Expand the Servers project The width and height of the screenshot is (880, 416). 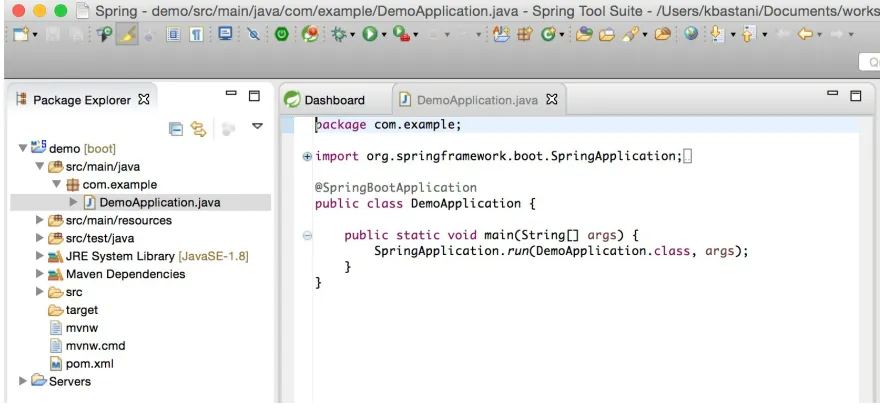23,381
